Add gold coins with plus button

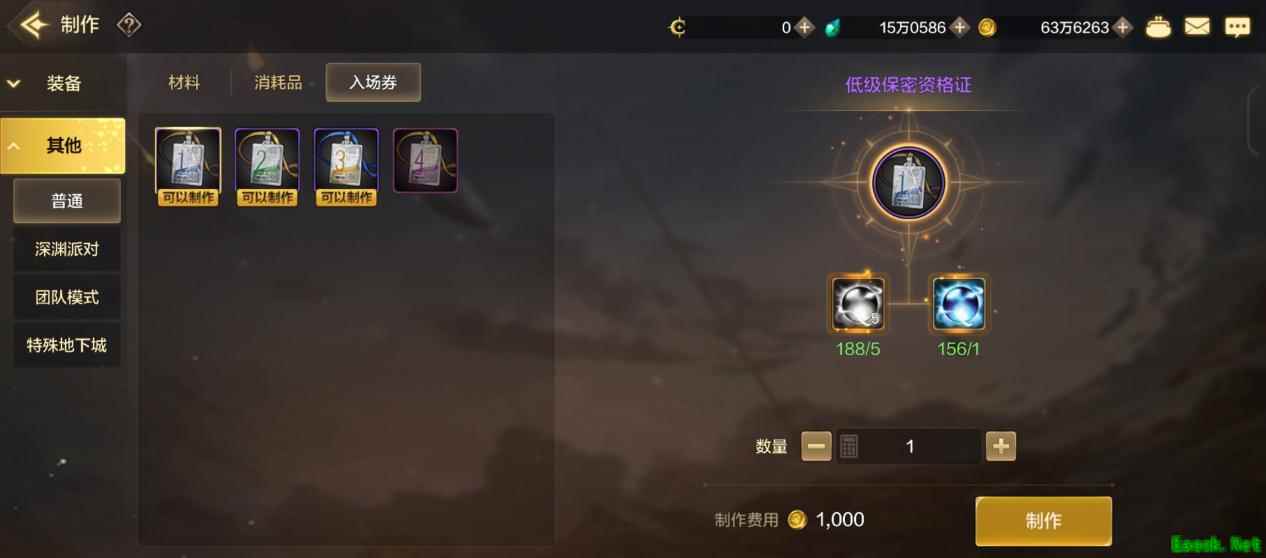pyautogui.click(x=1124, y=28)
